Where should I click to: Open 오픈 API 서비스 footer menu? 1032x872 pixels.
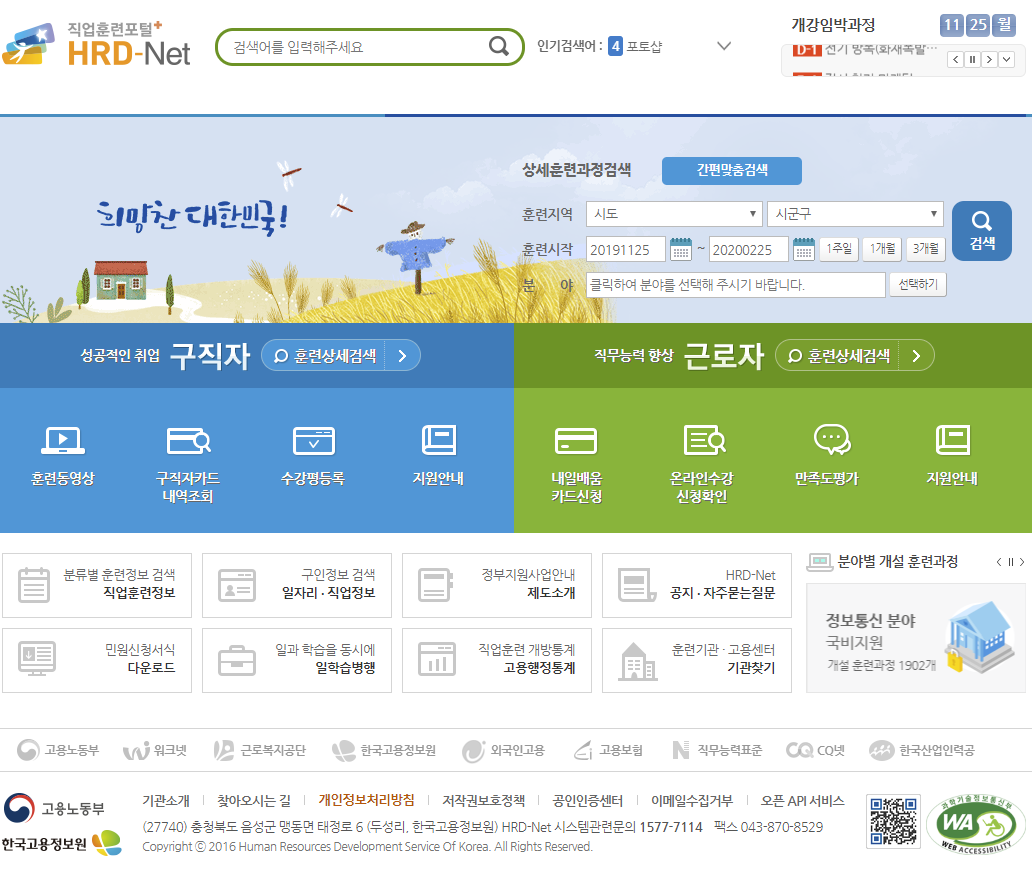tap(802, 800)
